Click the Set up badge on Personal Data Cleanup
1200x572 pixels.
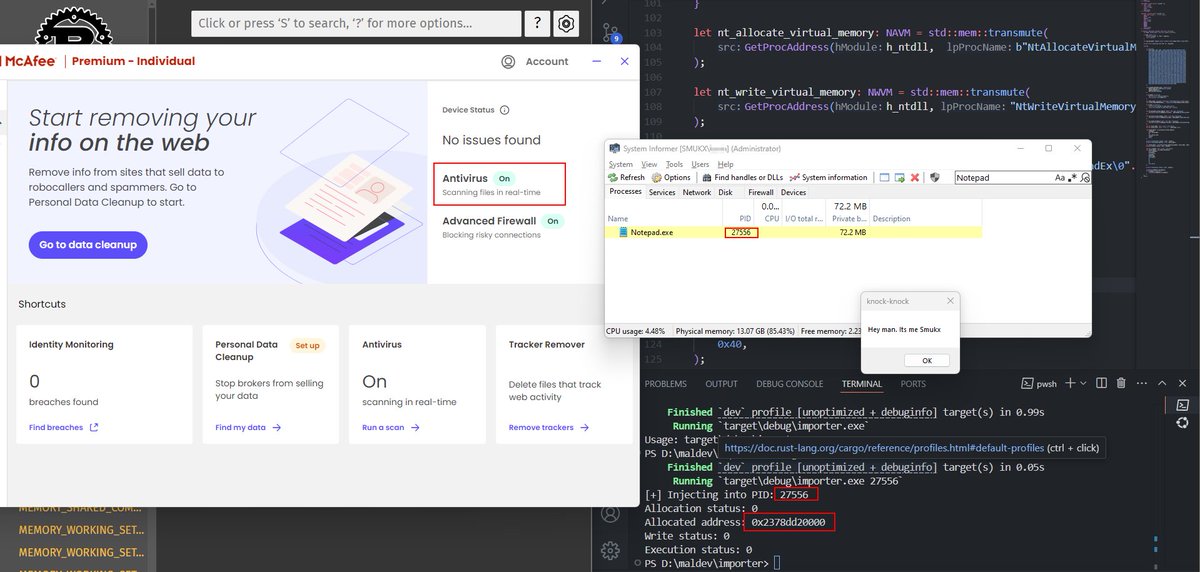[x=307, y=345]
